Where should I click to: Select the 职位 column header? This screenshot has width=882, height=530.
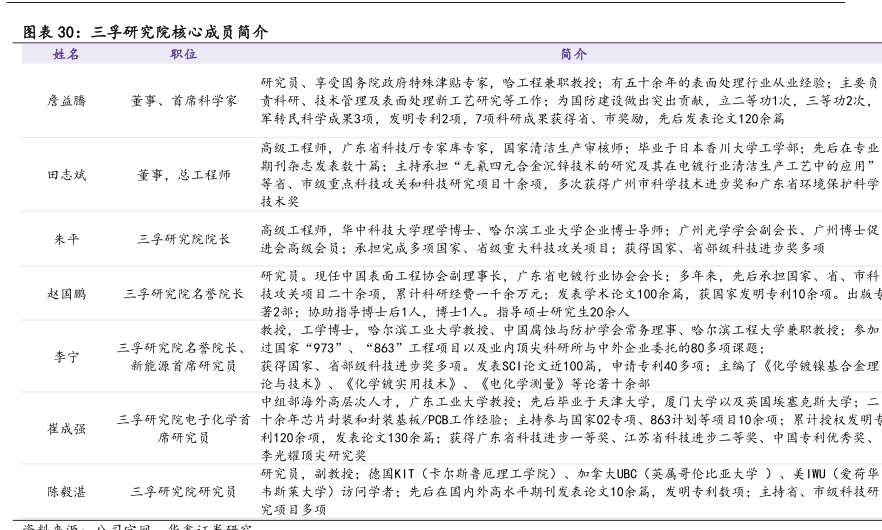pos(183,54)
